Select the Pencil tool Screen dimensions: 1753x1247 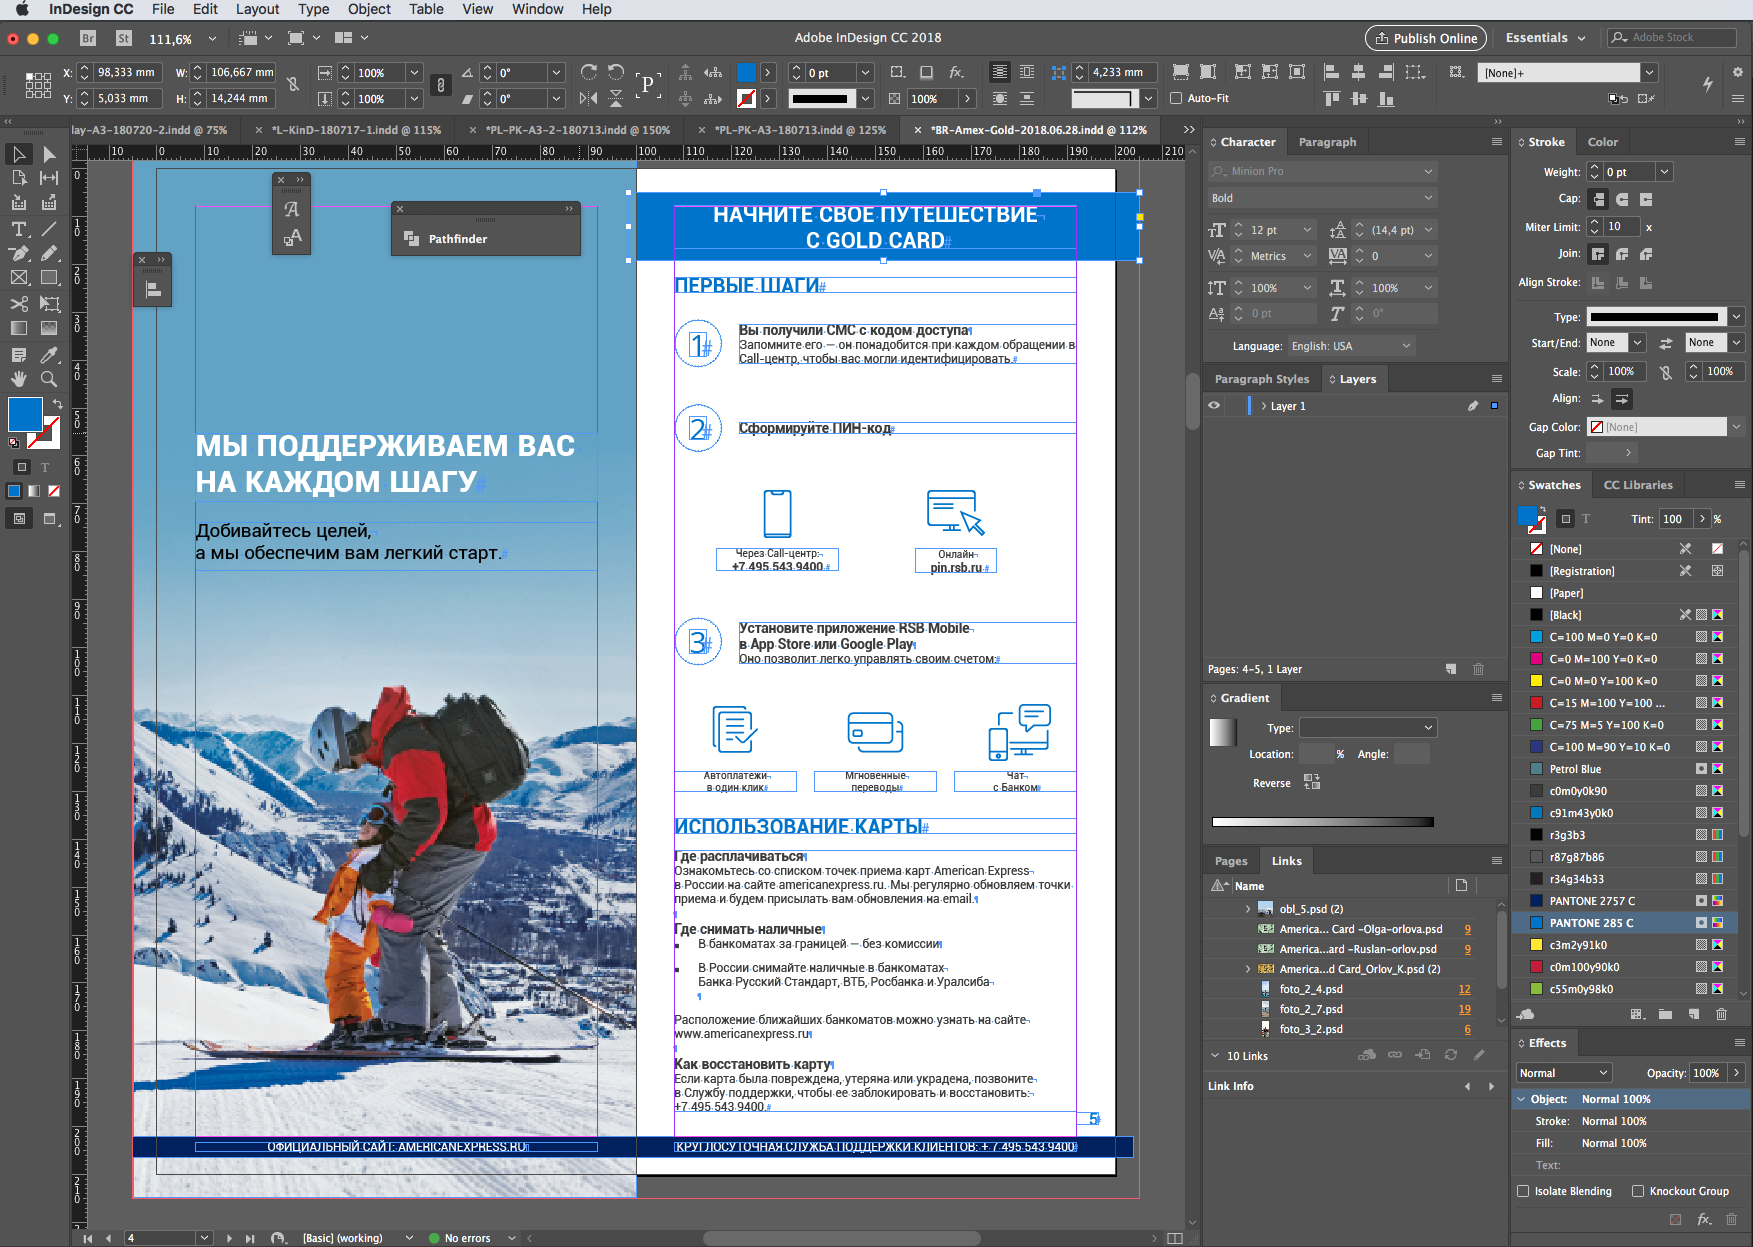pos(49,253)
